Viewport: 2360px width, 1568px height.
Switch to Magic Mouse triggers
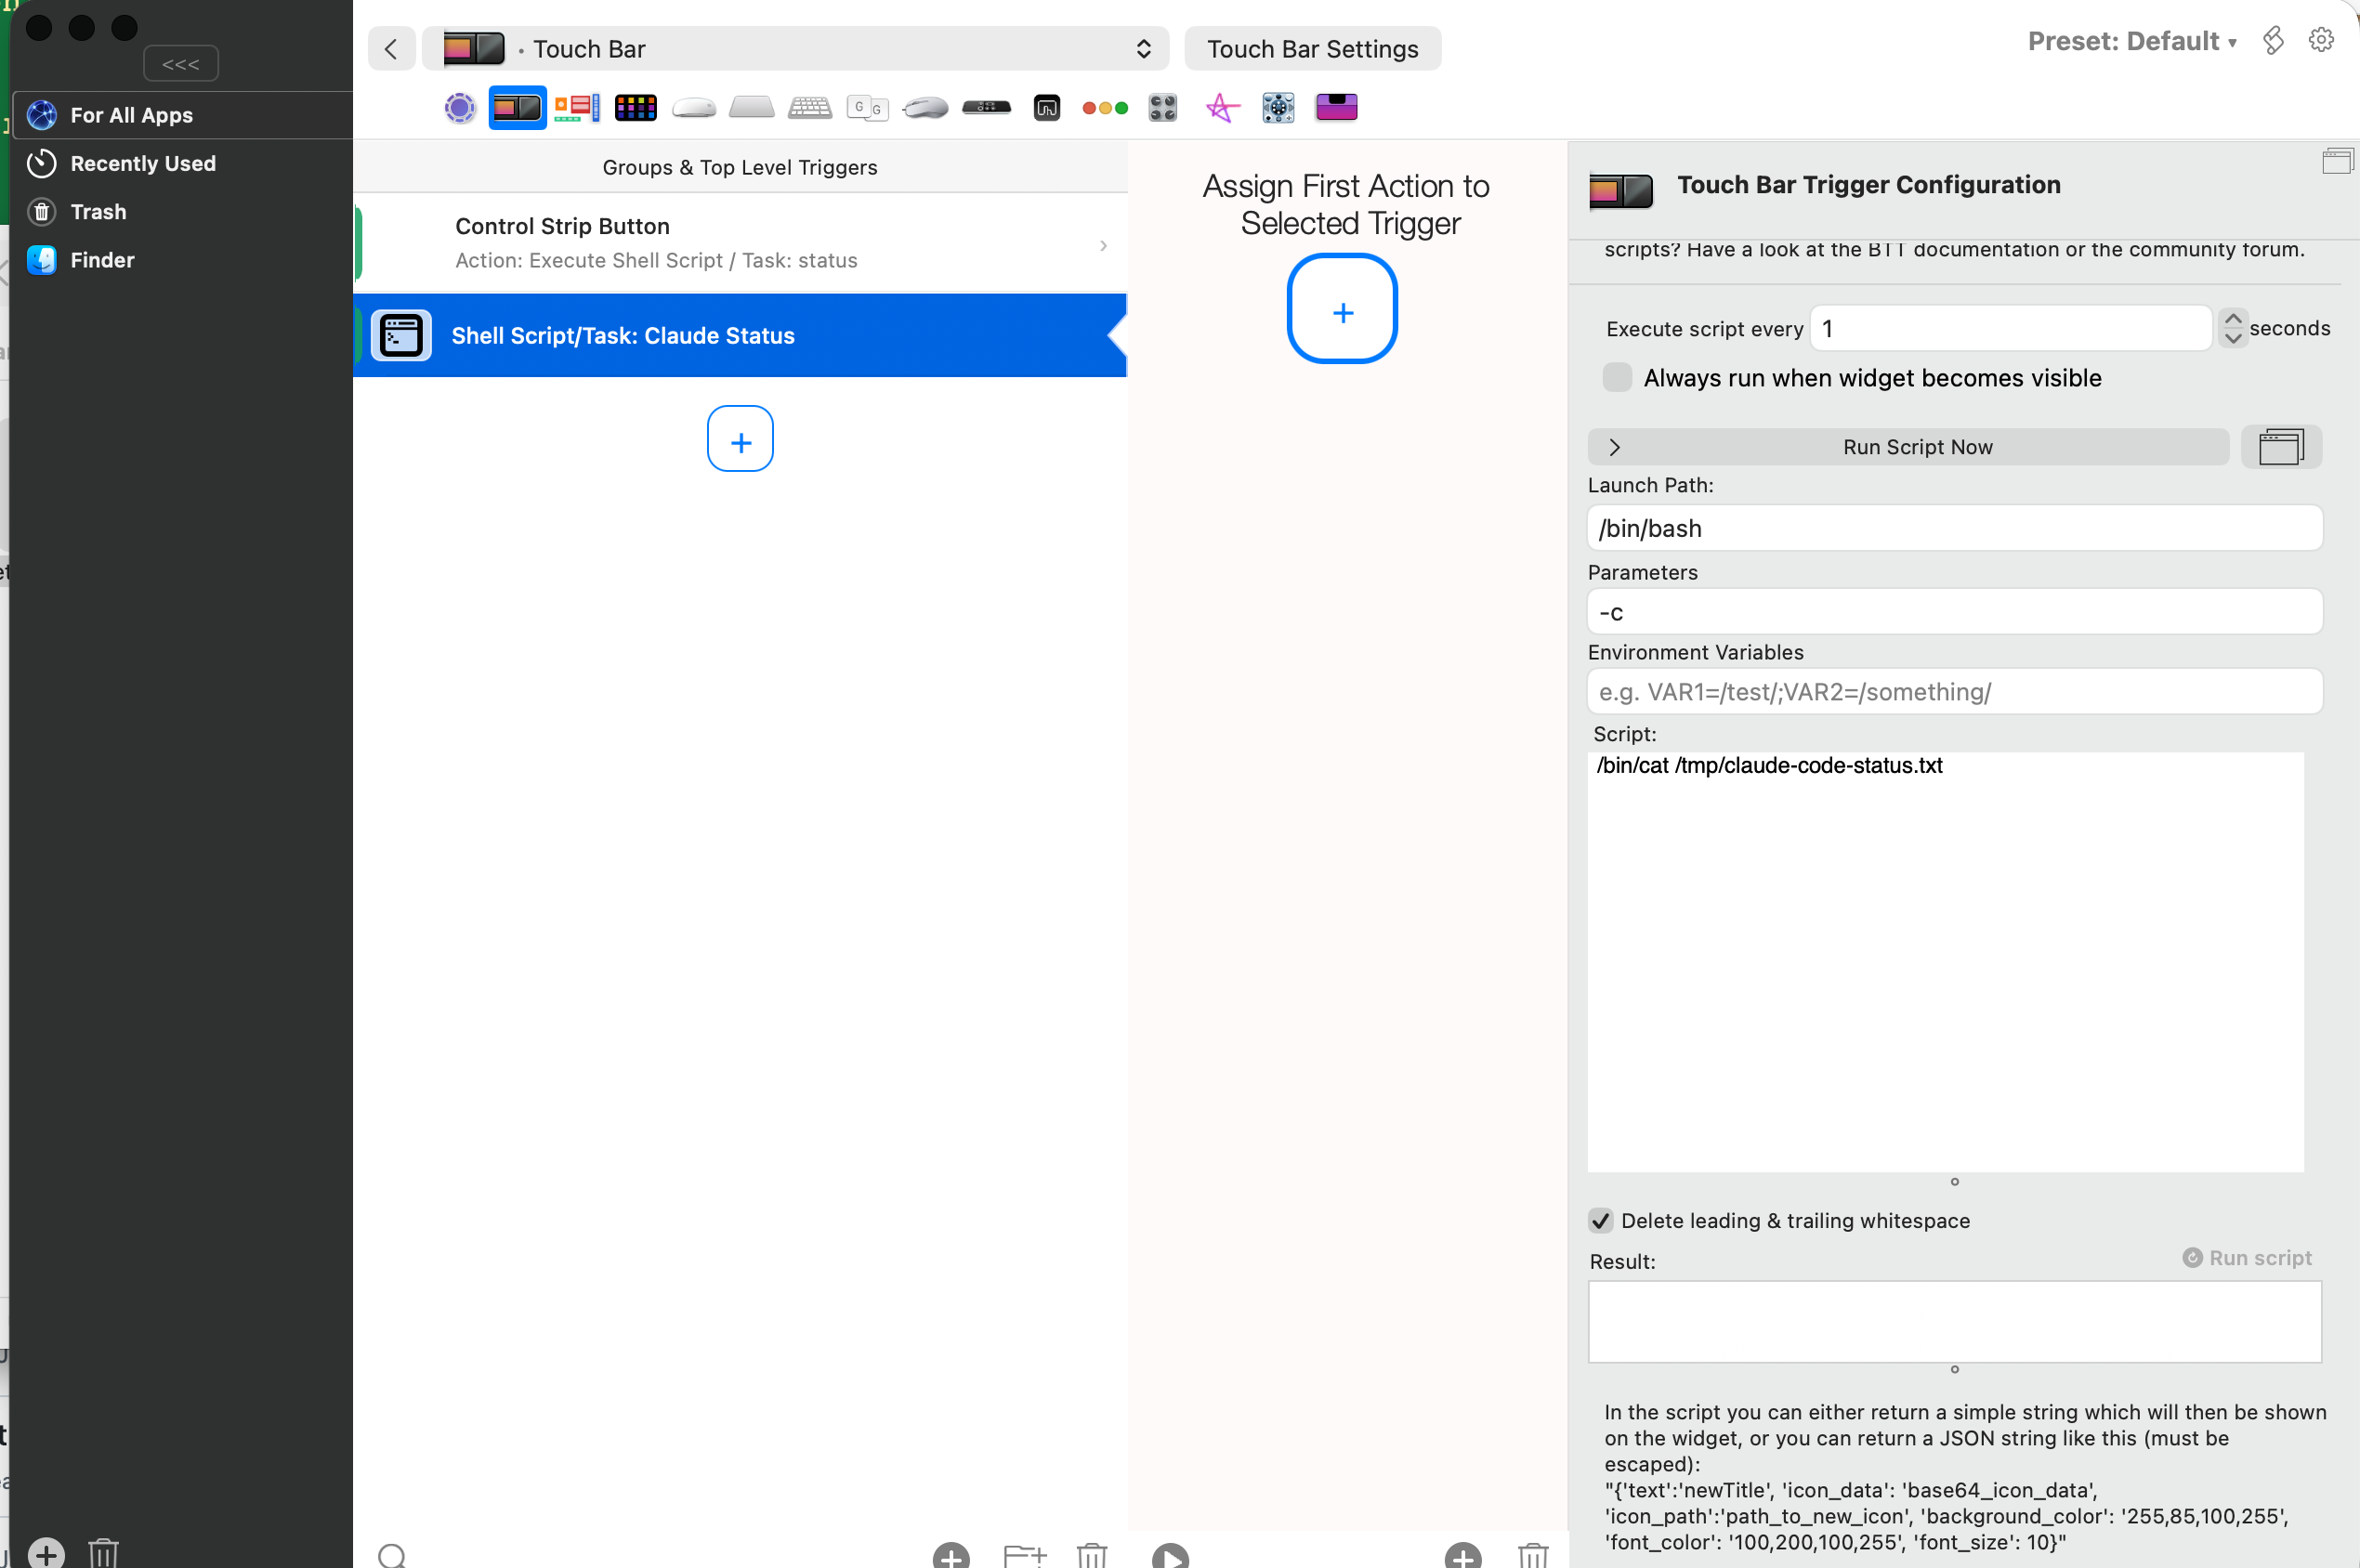pyautogui.click(x=693, y=107)
